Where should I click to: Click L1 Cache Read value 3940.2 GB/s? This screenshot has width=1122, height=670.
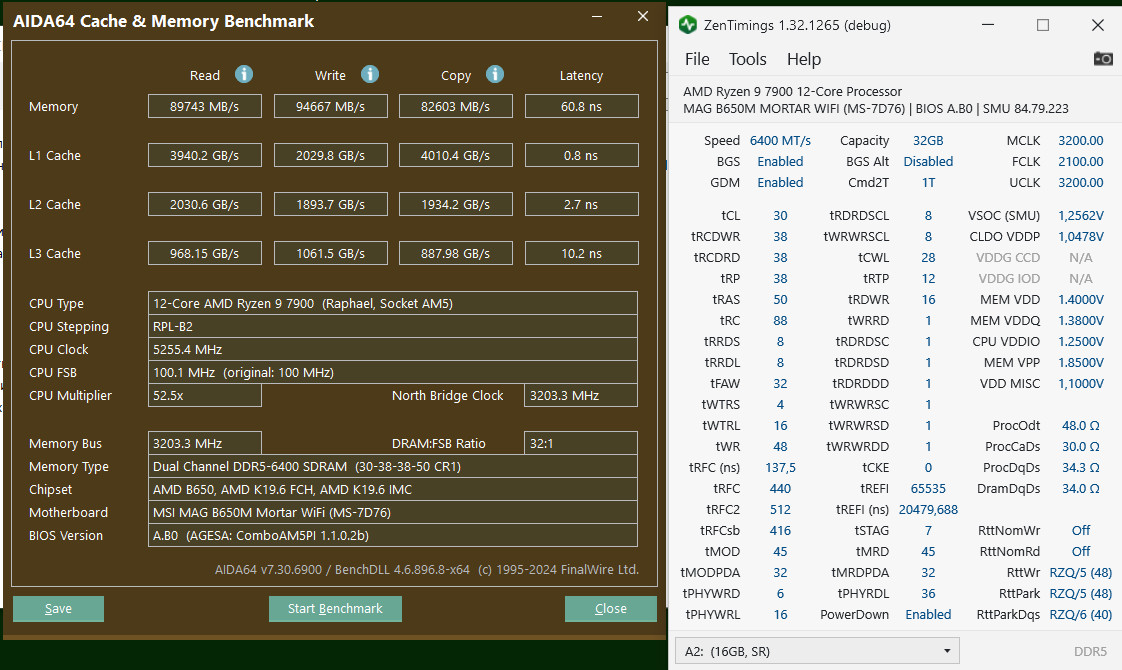pyautogui.click(x=205, y=155)
